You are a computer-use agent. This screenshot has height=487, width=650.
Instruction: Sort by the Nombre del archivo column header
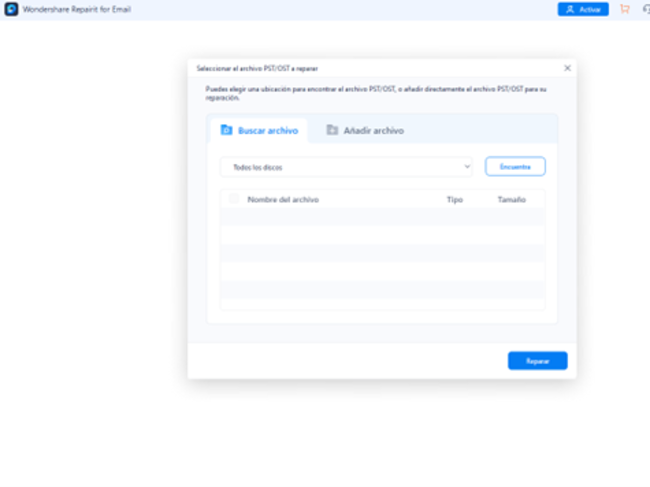(x=283, y=200)
